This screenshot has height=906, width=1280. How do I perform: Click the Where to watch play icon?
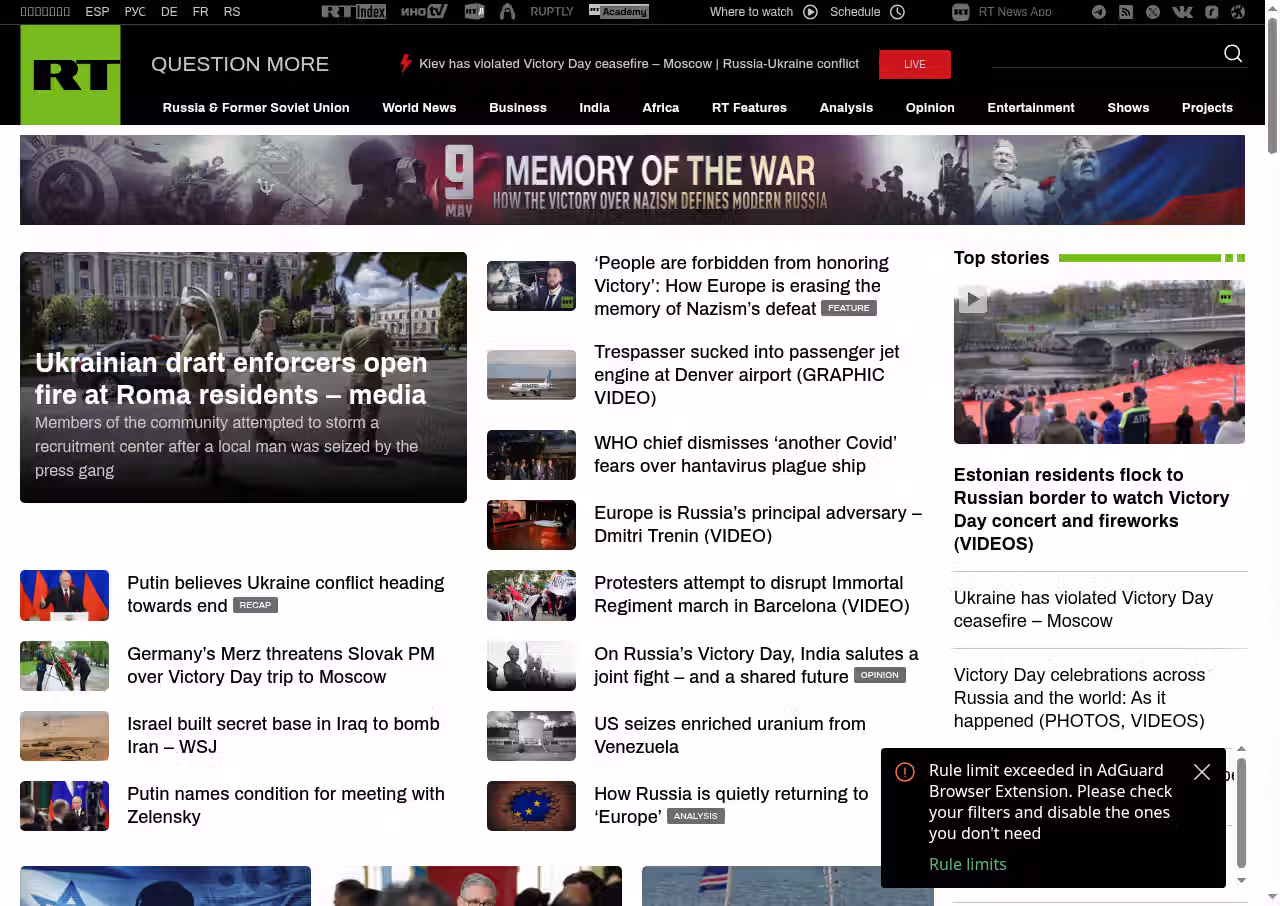(x=810, y=12)
